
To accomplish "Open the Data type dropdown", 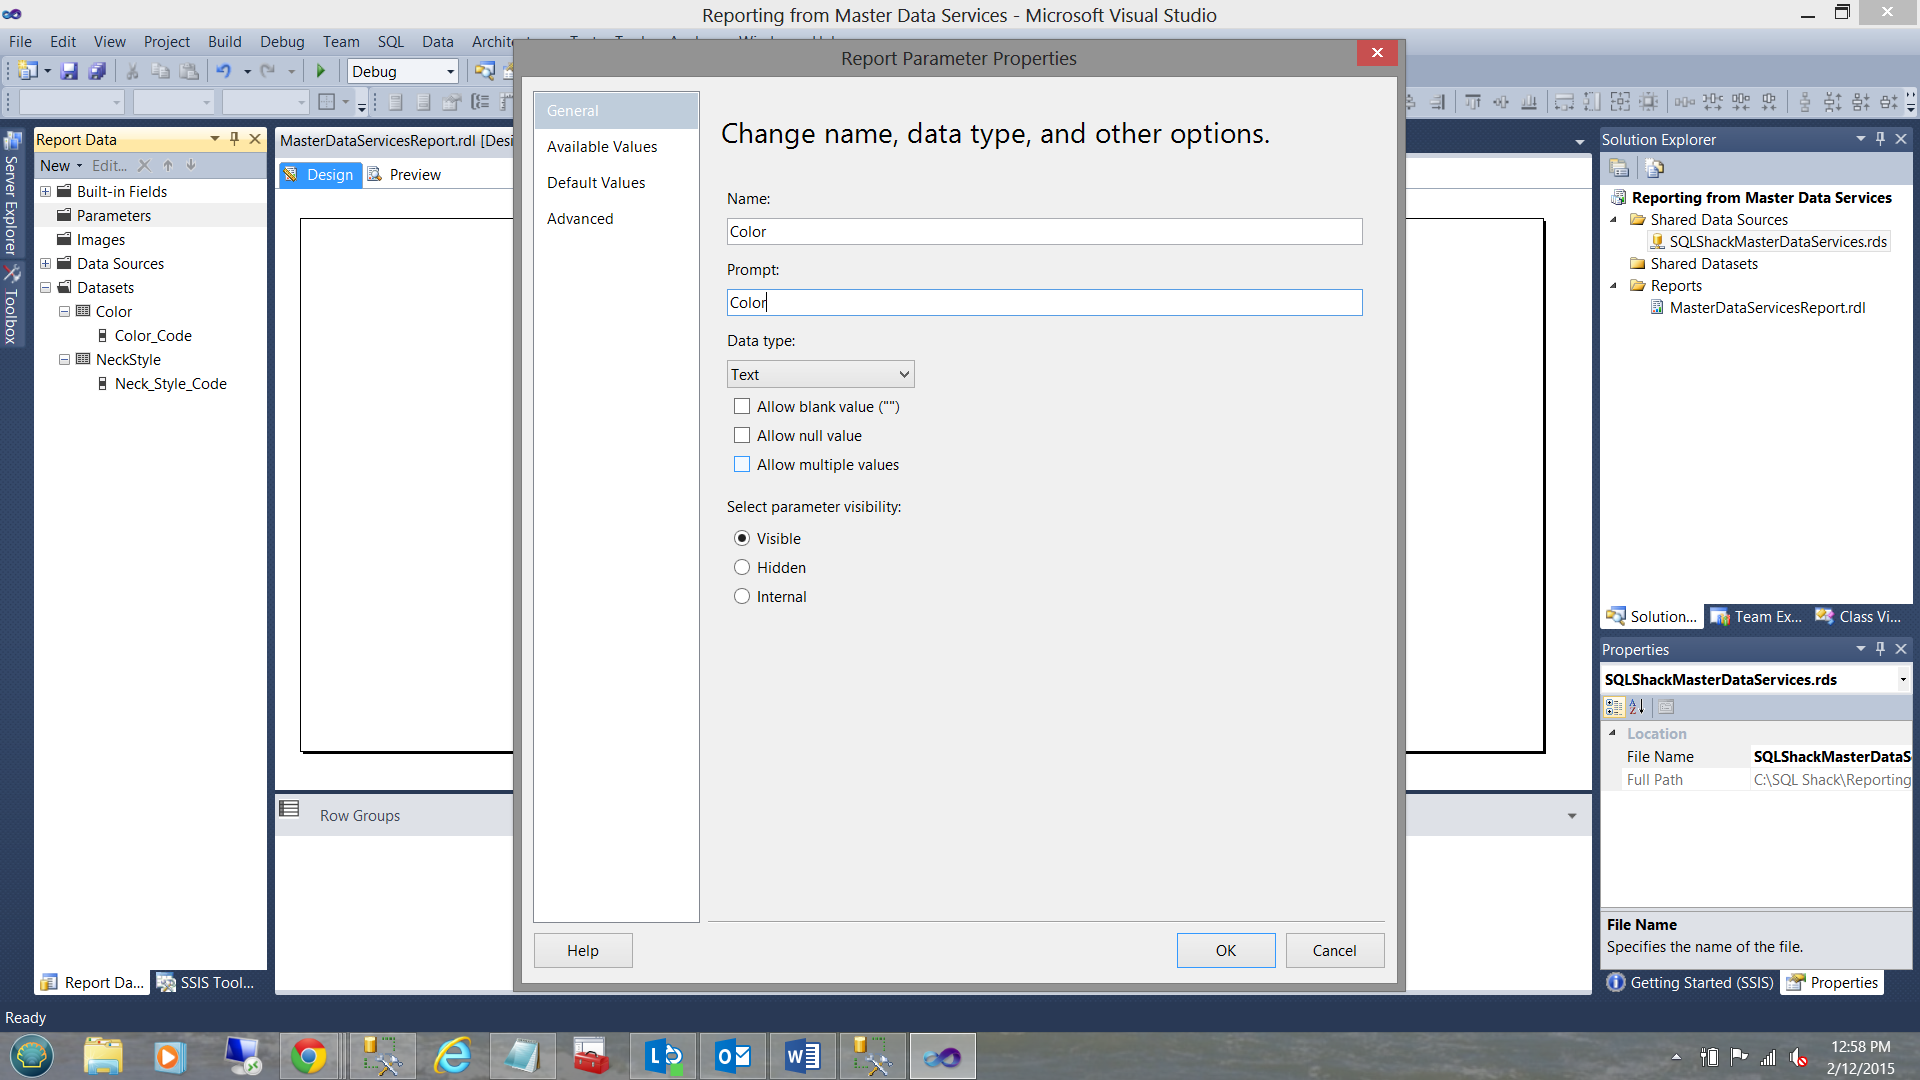I will pos(820,375).
